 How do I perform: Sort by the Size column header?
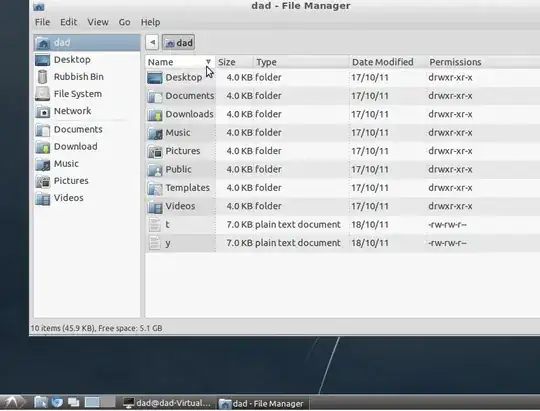[234, 62]
